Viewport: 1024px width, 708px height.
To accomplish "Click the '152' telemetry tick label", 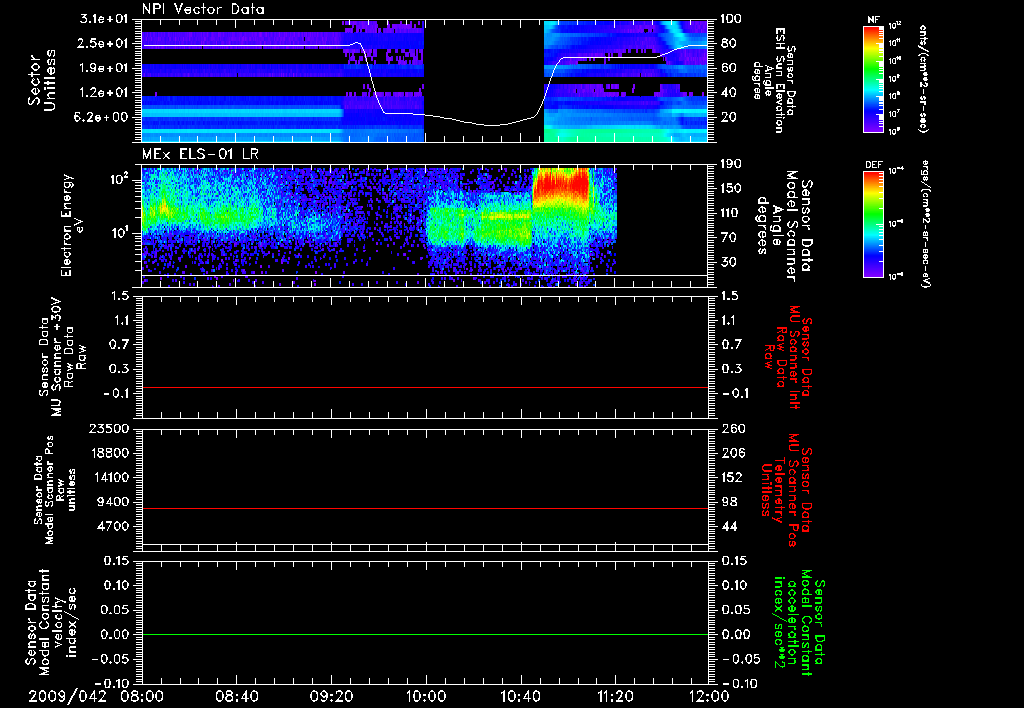I will (732, 477).
